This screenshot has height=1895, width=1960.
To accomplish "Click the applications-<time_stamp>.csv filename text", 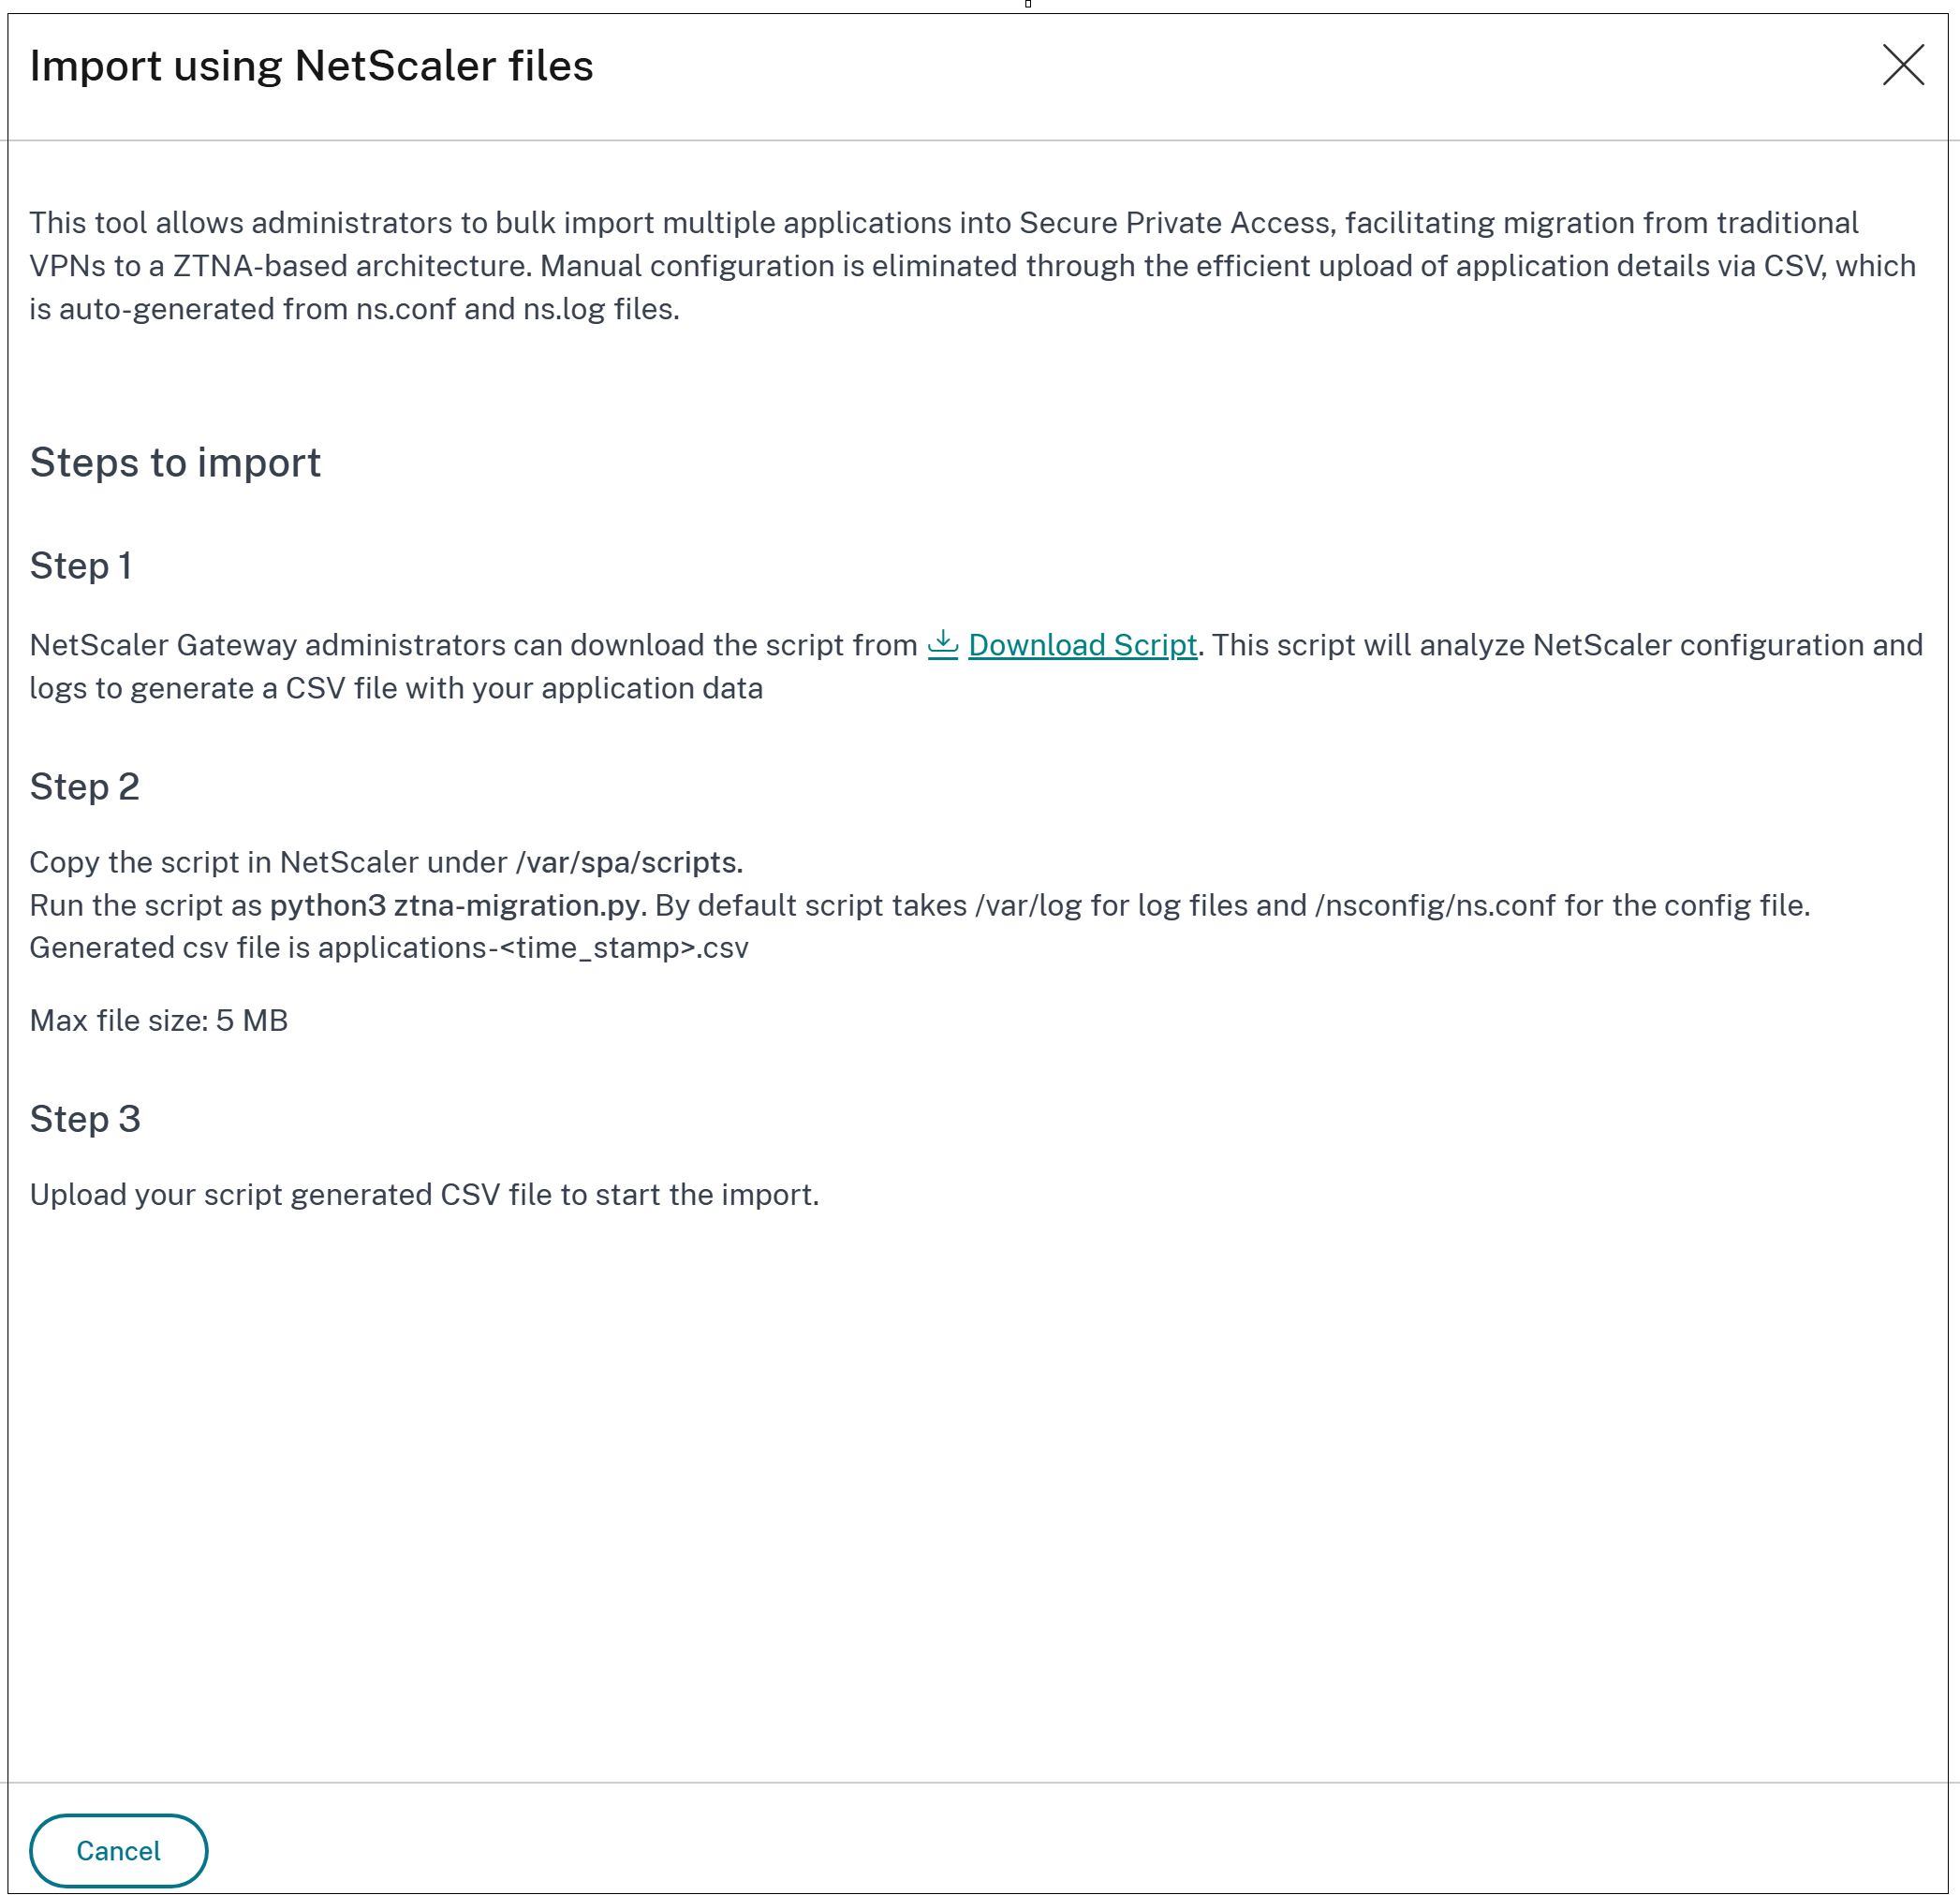I will (533, 947).
